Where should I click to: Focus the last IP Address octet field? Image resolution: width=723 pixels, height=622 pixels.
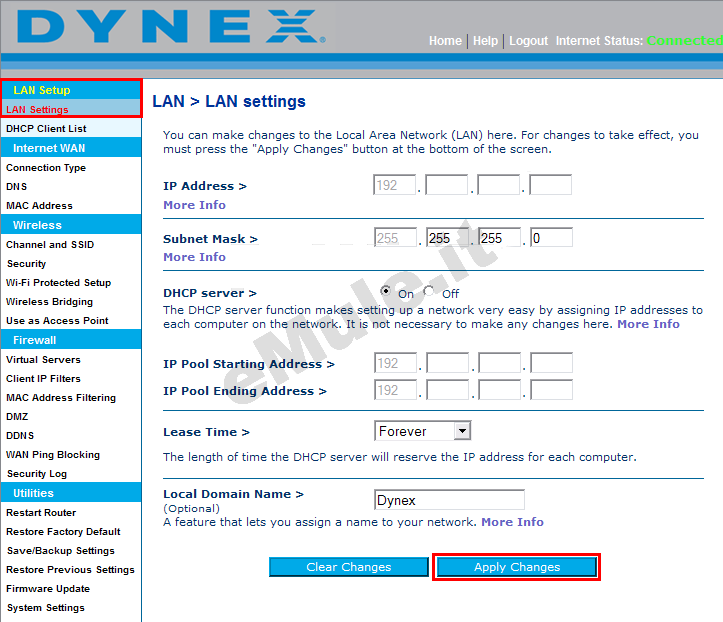point(551,185)
